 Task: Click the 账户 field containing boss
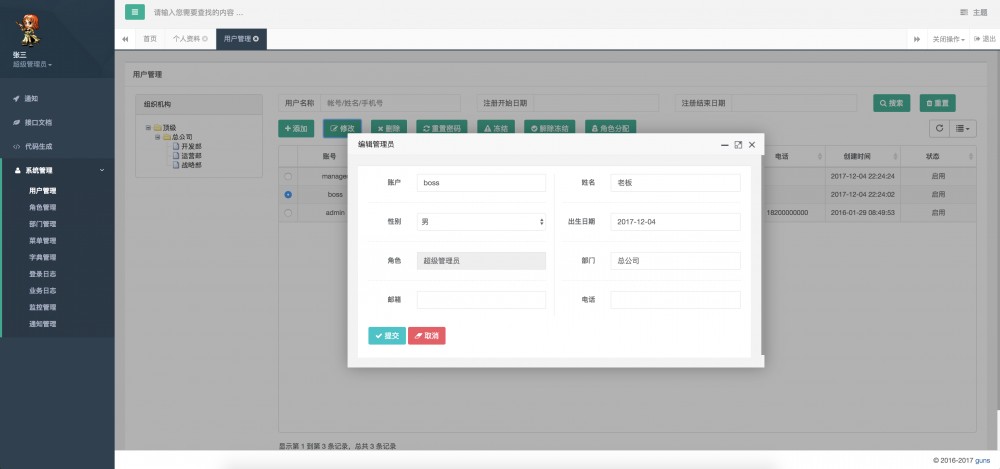(x=482, y=182)
